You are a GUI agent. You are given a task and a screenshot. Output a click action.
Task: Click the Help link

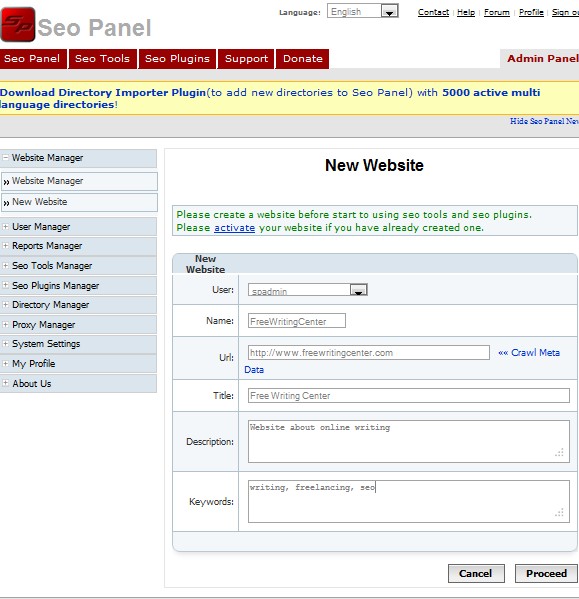pos(466,12)
